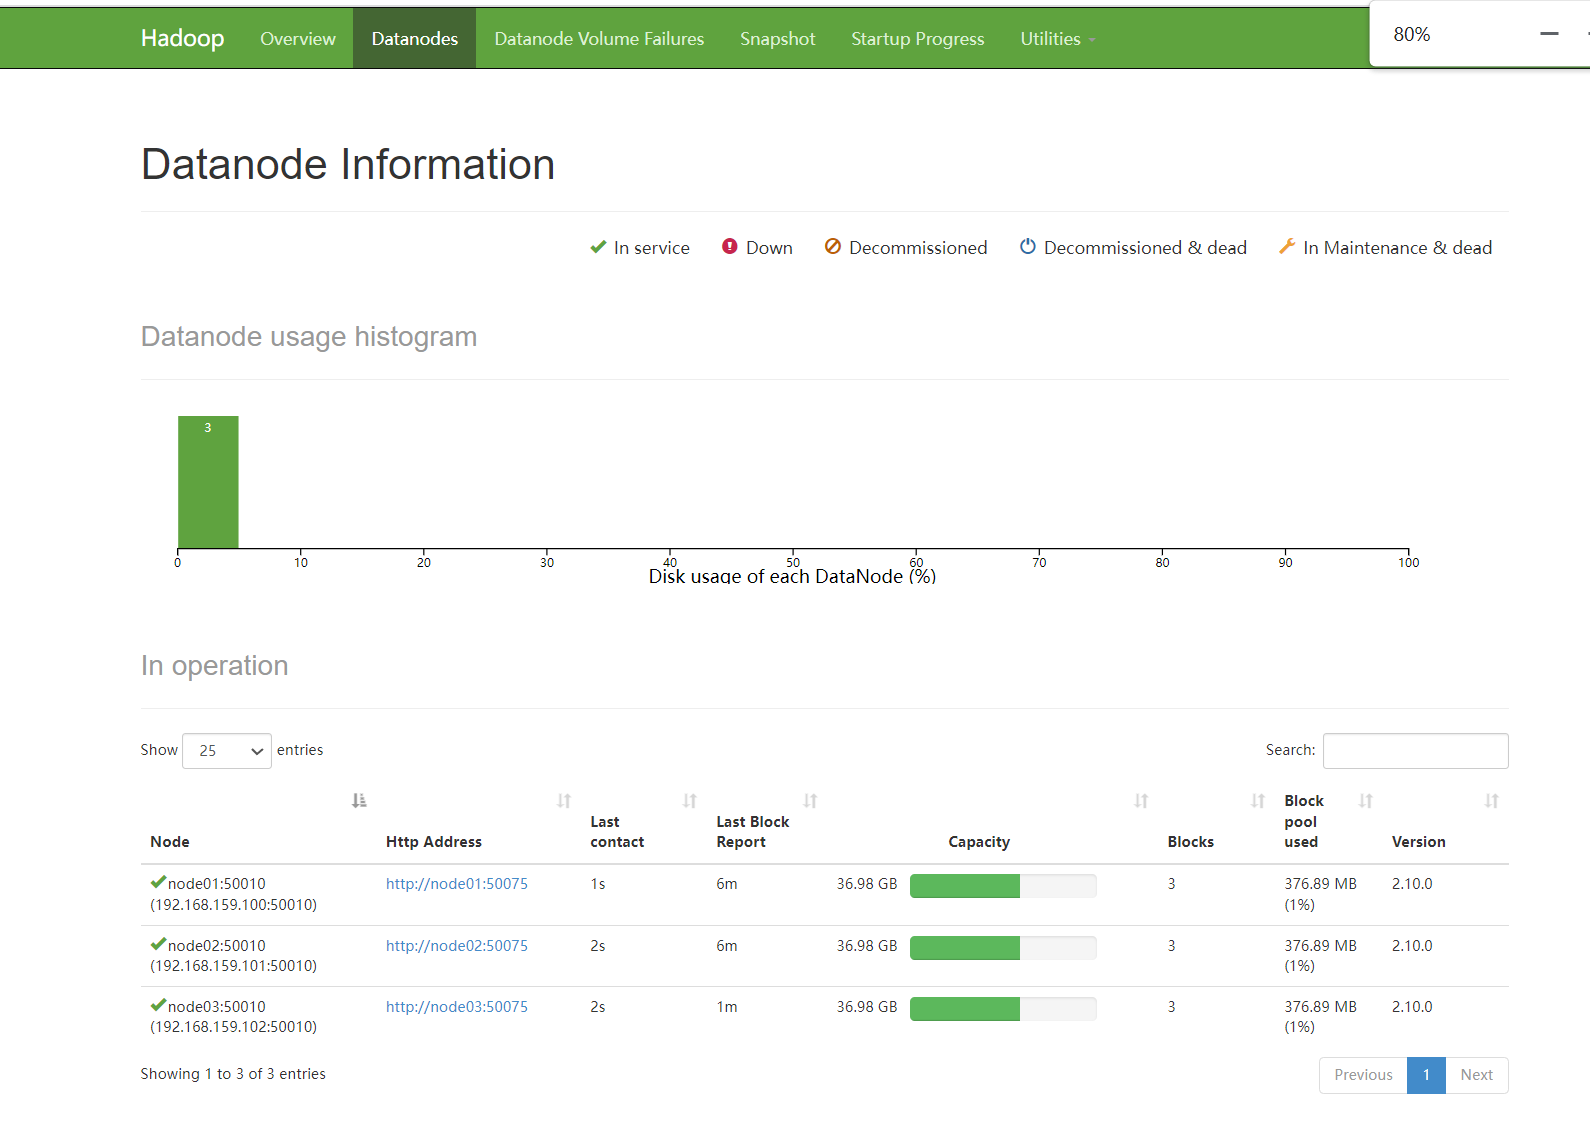Click the Capacity column header
Image resolution: width=1590 pixels, height=1140 pixels.
click(x=979, y=842)
